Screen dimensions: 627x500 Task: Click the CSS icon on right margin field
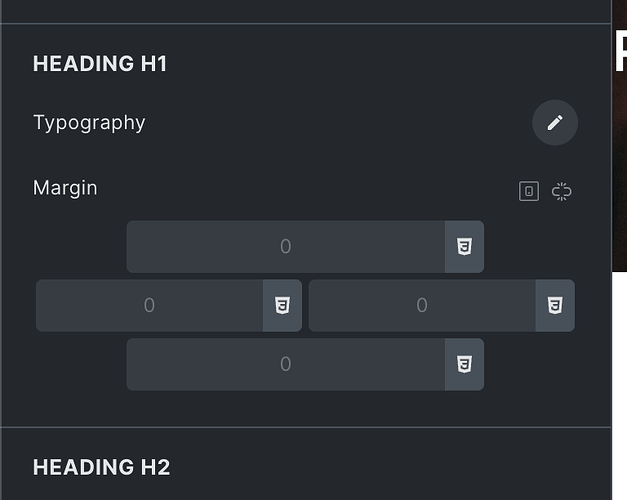pyautogui.click(x=555, y=305)
